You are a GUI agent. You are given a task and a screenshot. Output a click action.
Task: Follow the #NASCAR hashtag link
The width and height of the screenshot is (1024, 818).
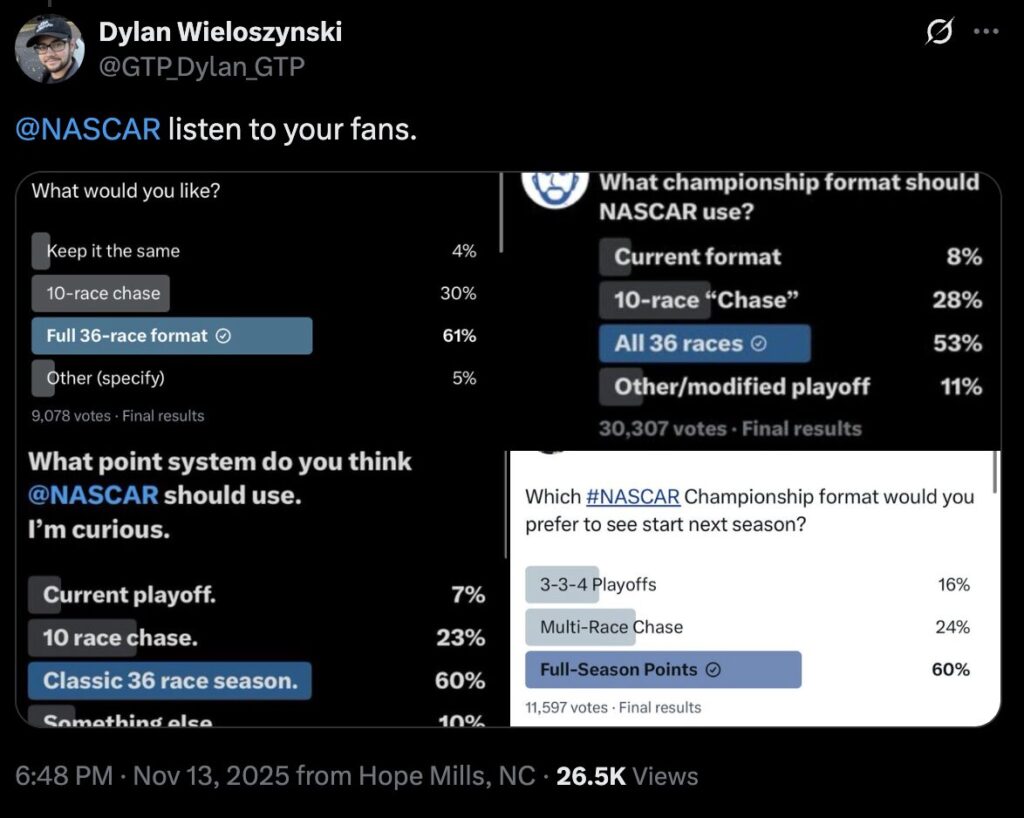(x=632, y=497)
